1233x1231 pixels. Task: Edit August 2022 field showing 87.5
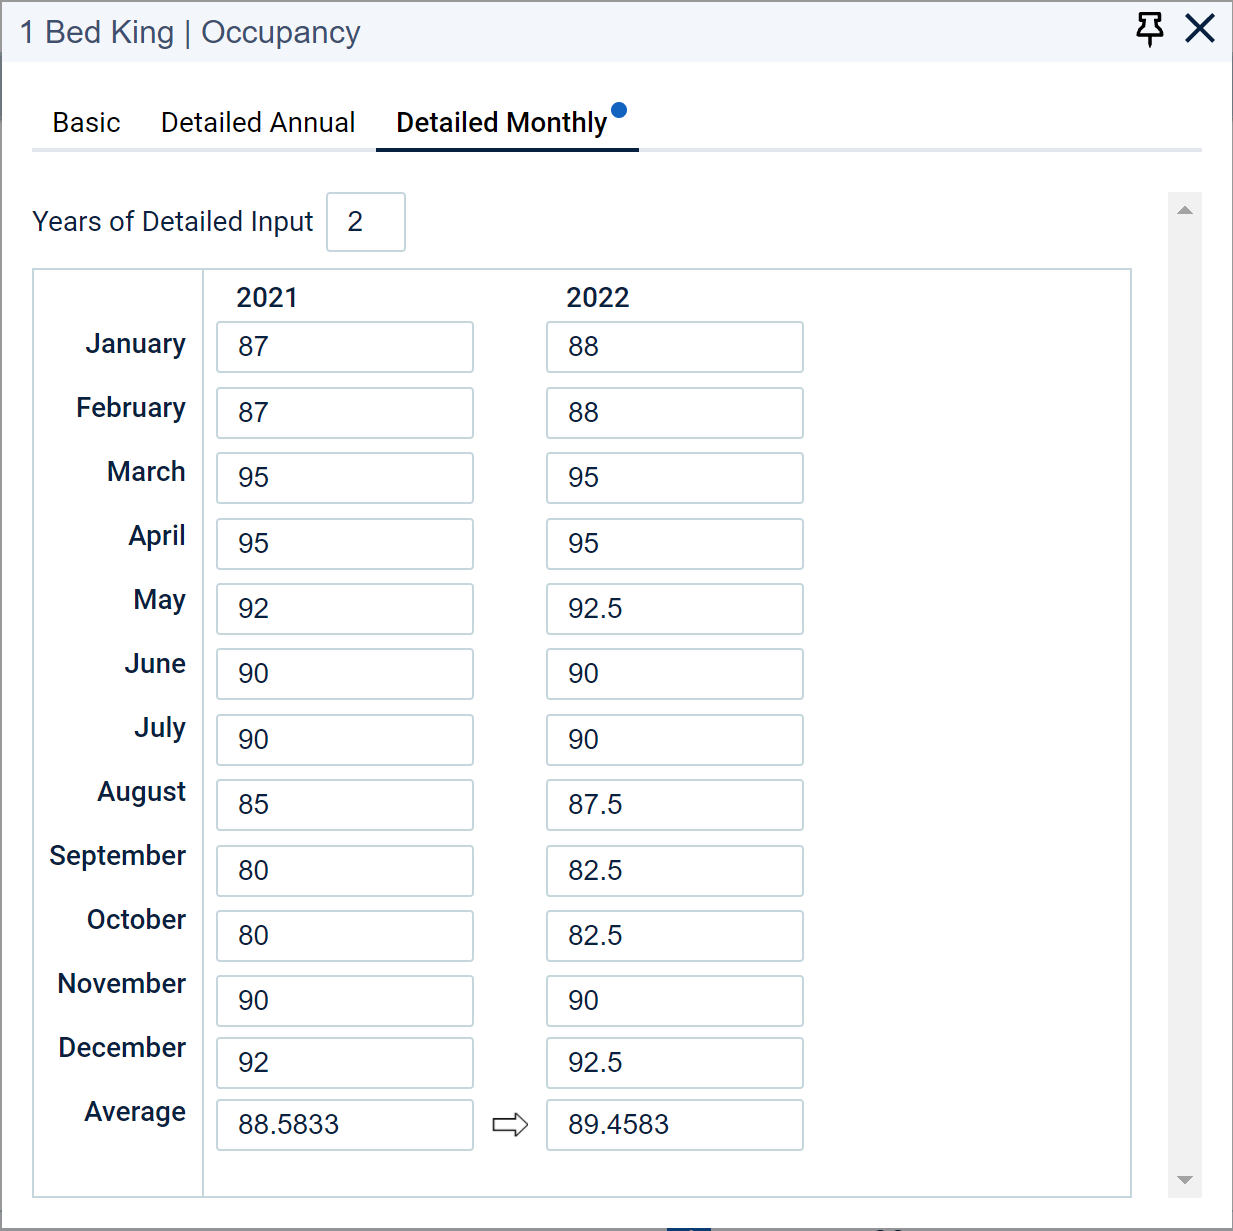(x=675, y=805)
